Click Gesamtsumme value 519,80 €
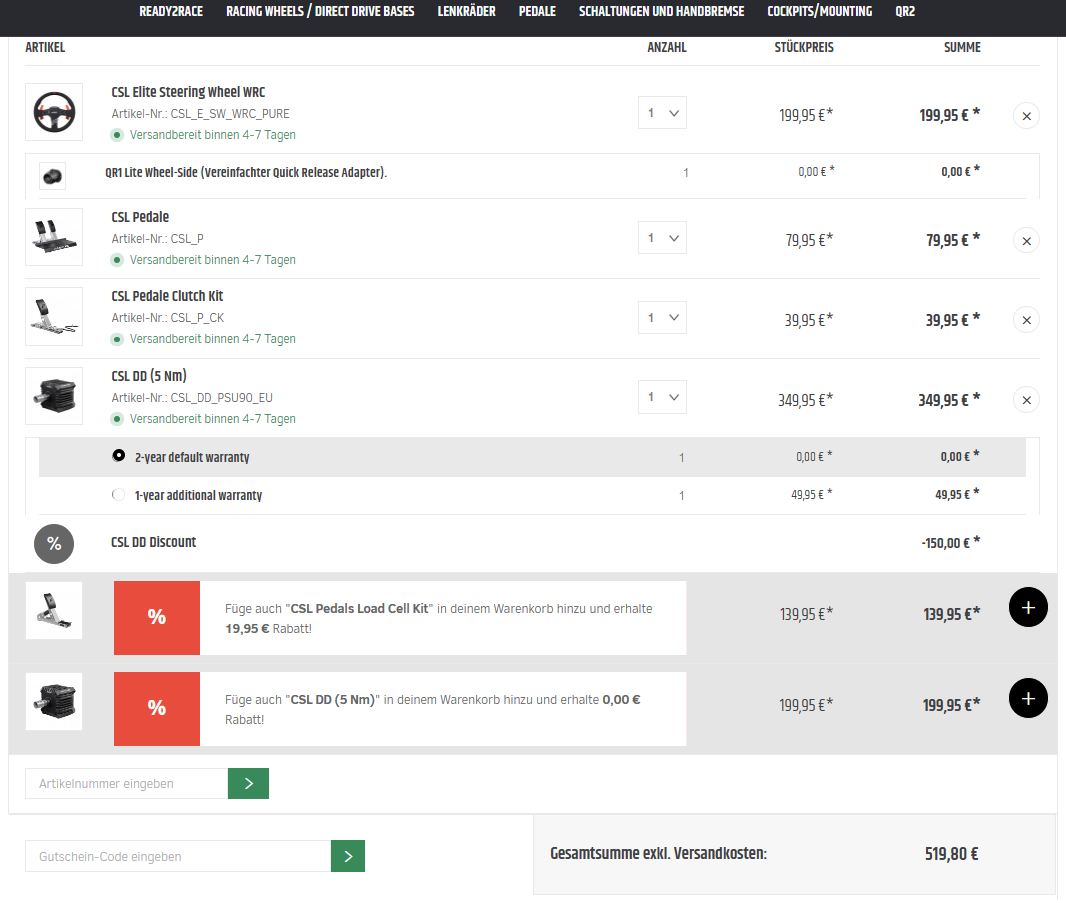Image resolution: width=1066 pixels, height=903 pixels. point(951,854)
